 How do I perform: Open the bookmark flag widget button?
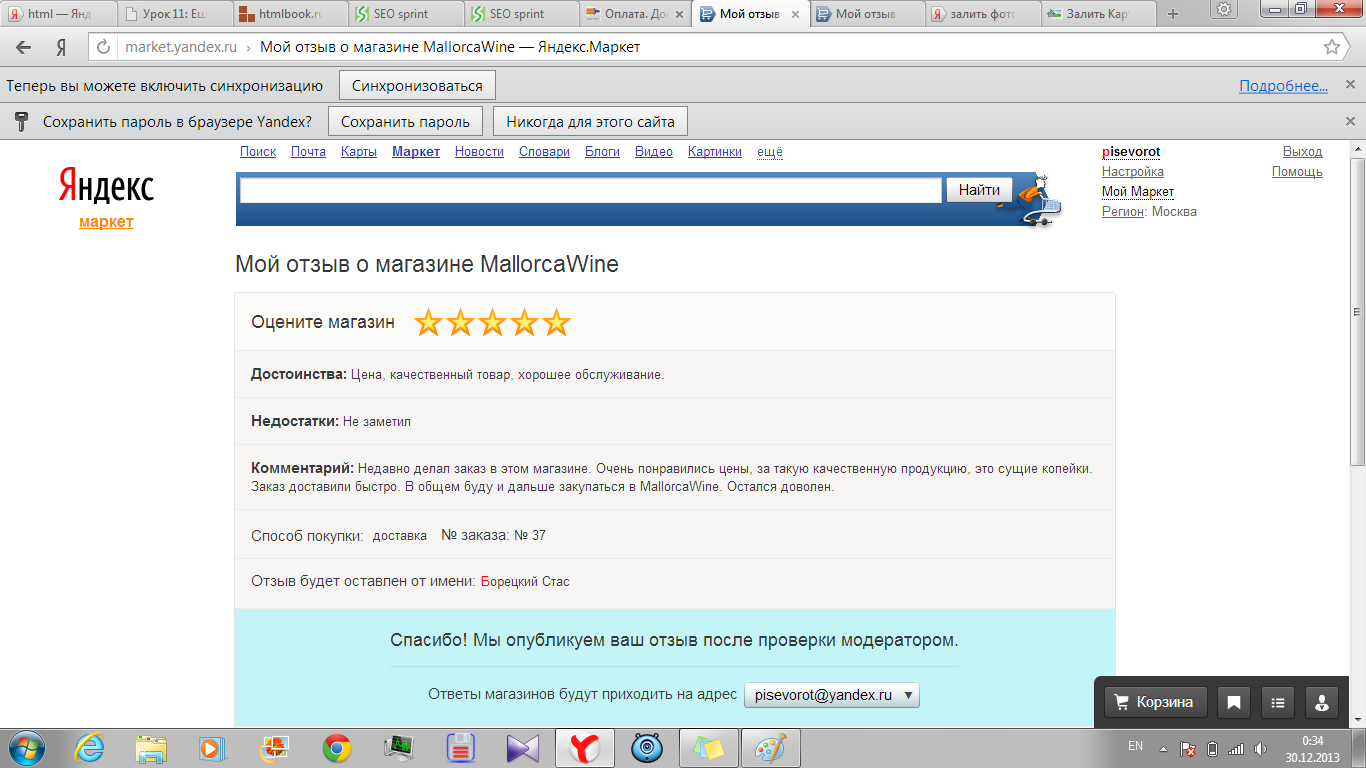[1234, 702]
